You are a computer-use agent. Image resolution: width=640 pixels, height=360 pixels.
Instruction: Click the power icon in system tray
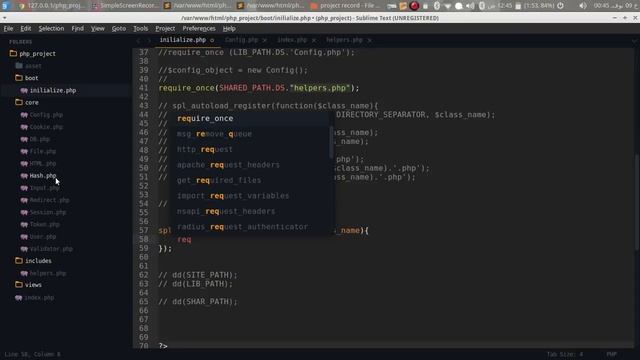[560, 6]
